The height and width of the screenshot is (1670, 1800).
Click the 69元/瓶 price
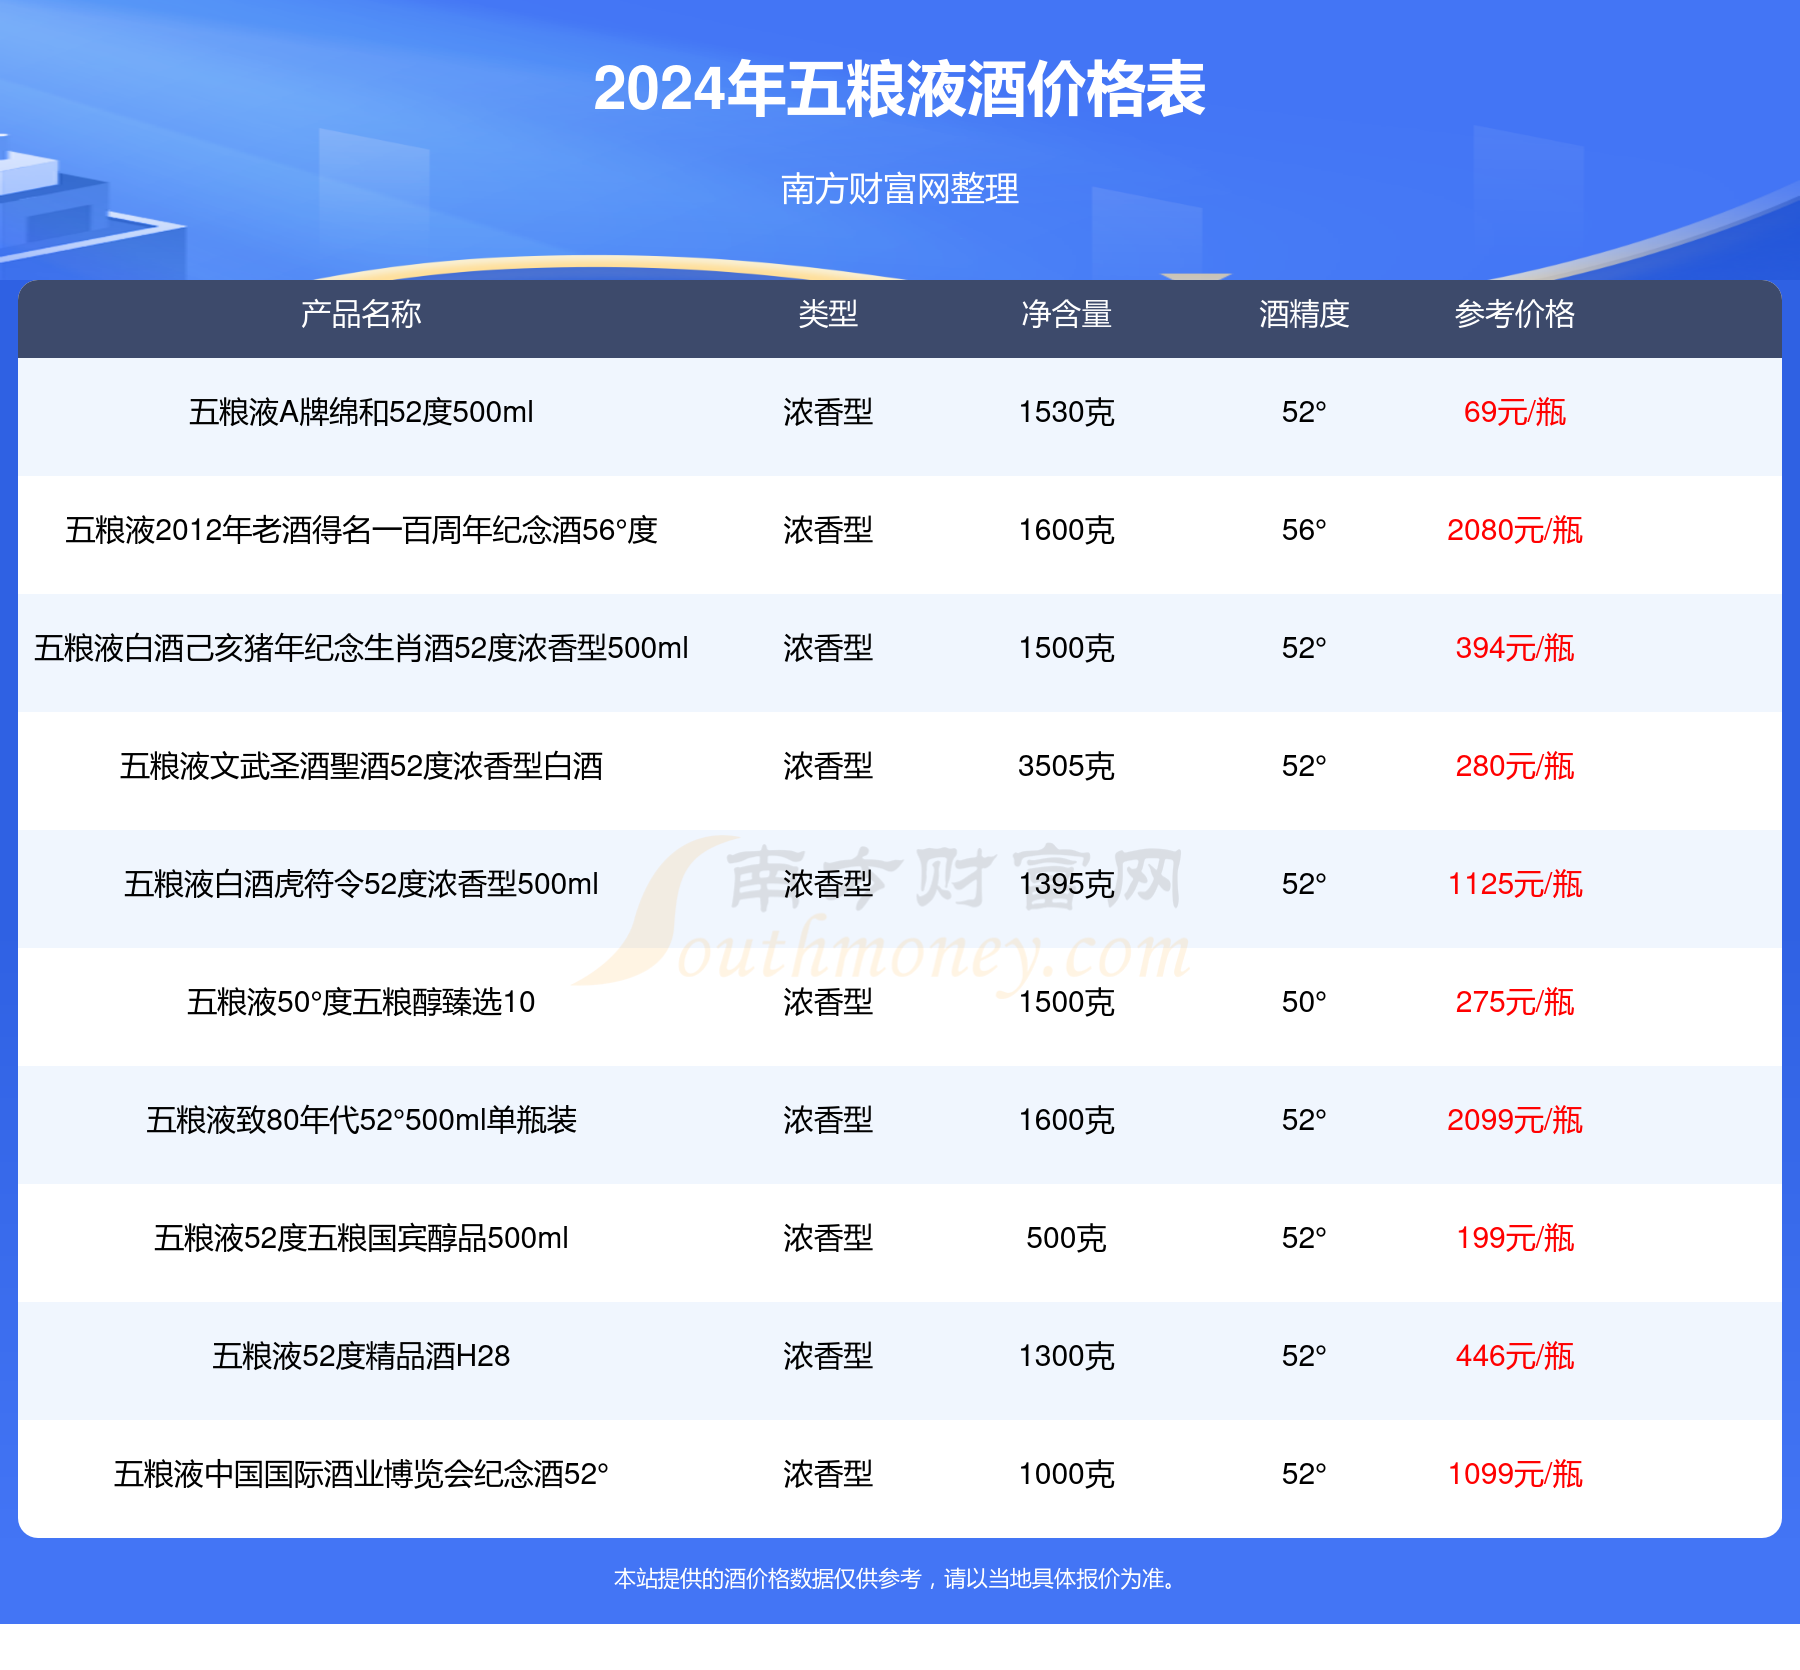click(1515, 412)
